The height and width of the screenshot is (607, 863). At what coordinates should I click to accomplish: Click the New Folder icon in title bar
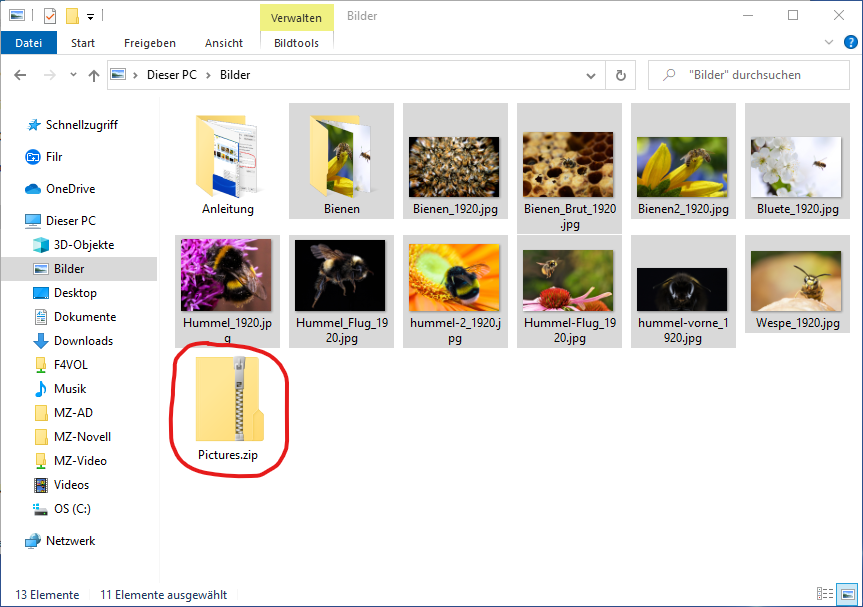(x=72, y=16)
